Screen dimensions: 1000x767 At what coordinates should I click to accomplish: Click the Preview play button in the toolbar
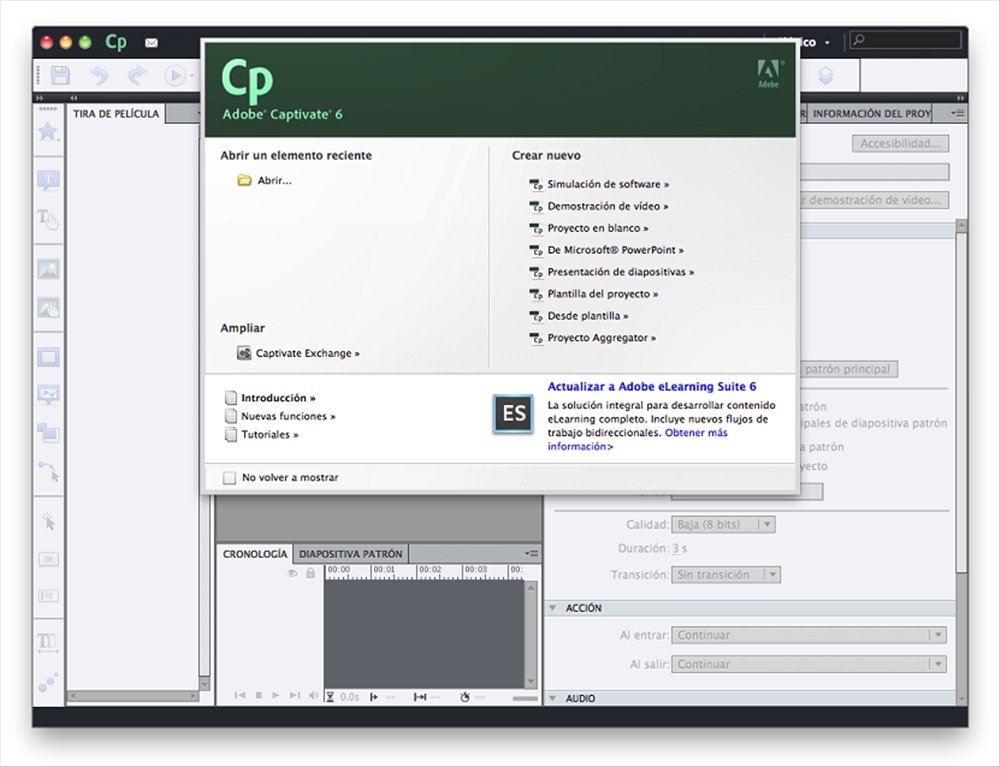point(174,76)
